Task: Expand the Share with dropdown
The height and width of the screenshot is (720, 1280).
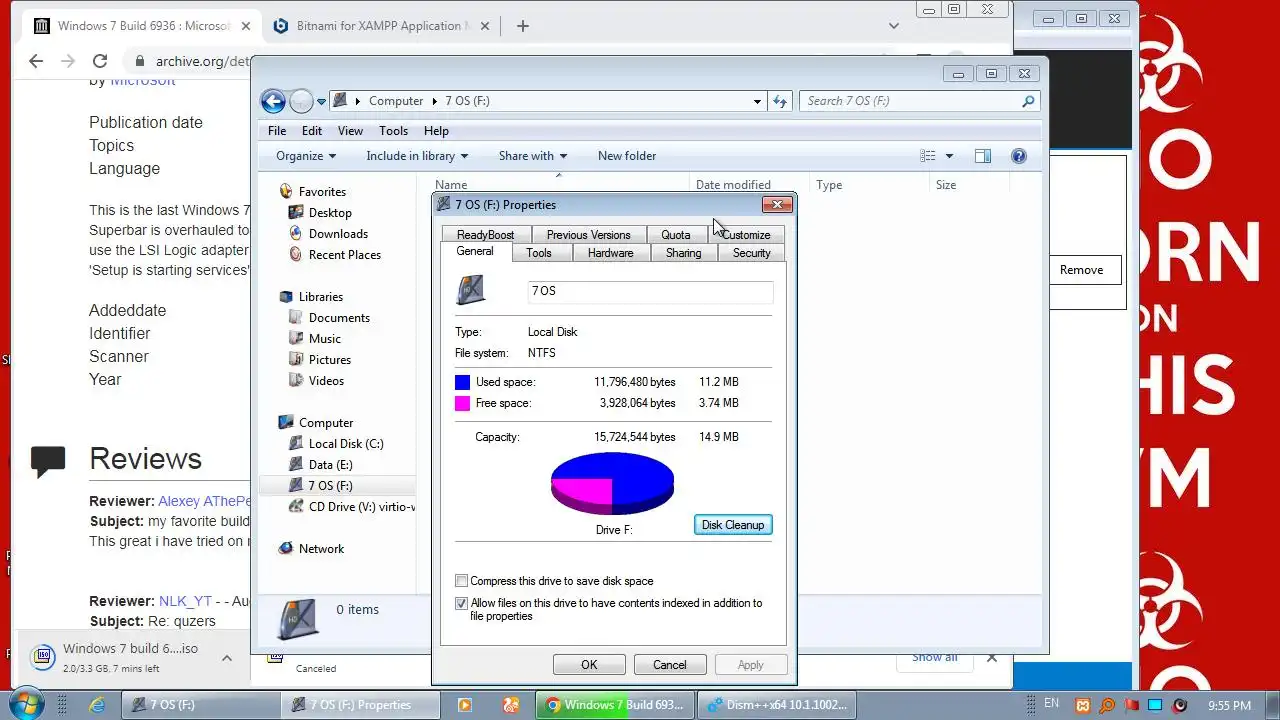Action: (533, 156)
